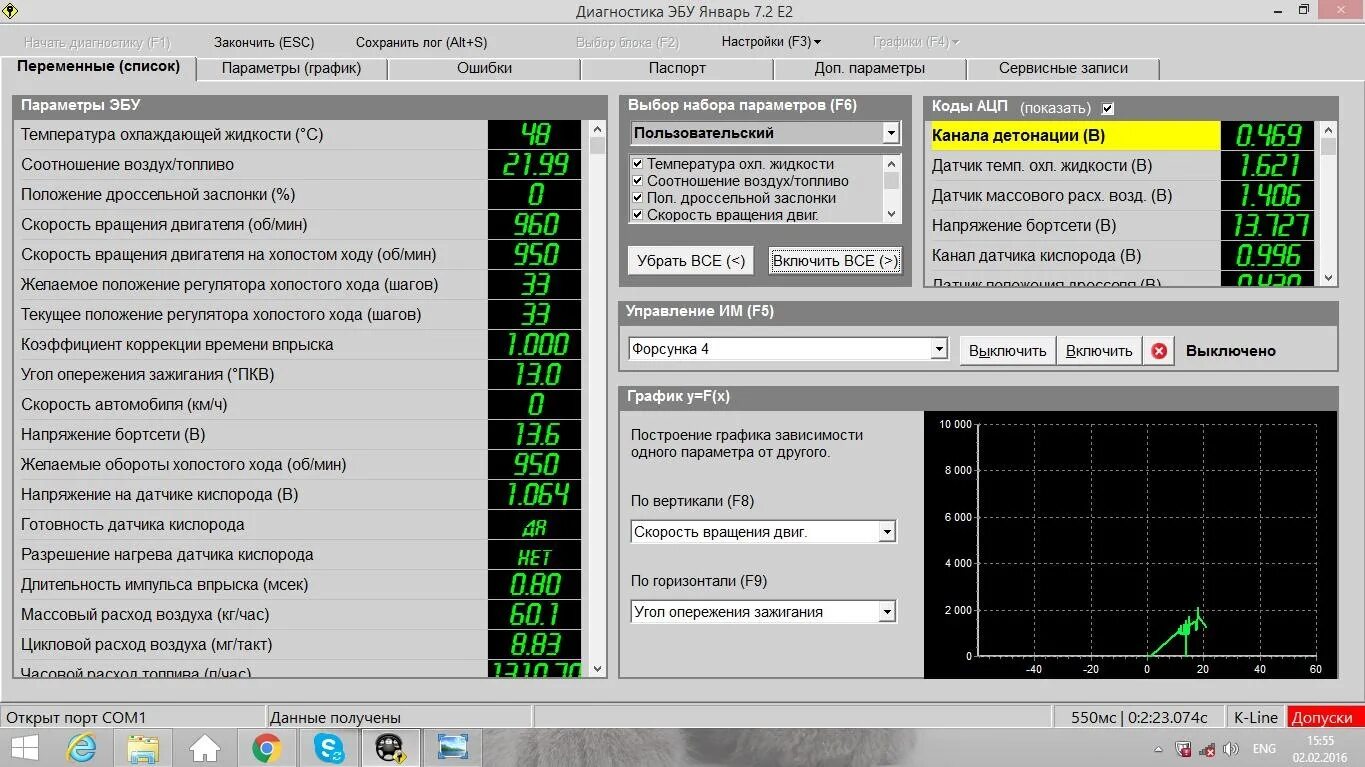Open Графики (F4) menu

pos(916,42)
